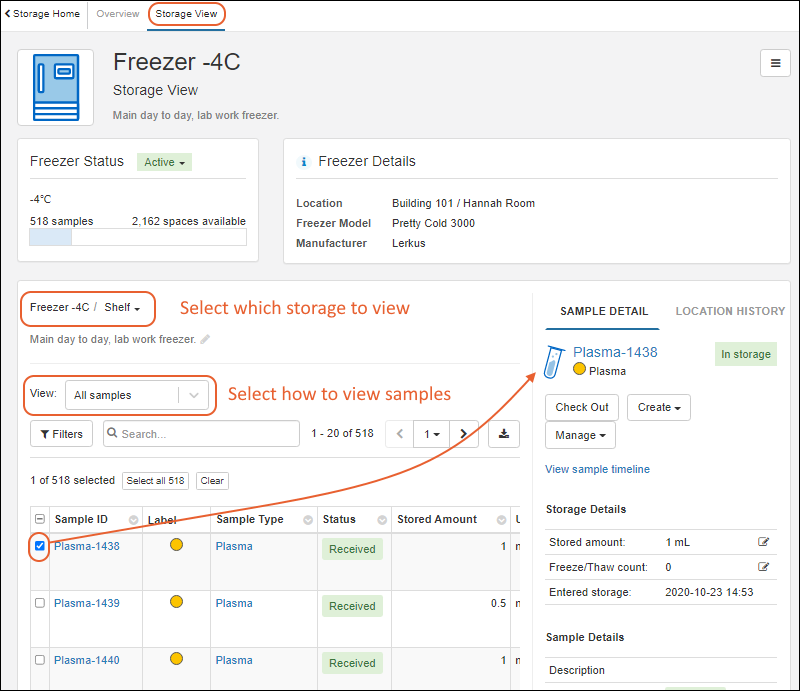The image size is (800, 691).
Task: Edit the freezer description pencil icon
Action: click(205, 340)
